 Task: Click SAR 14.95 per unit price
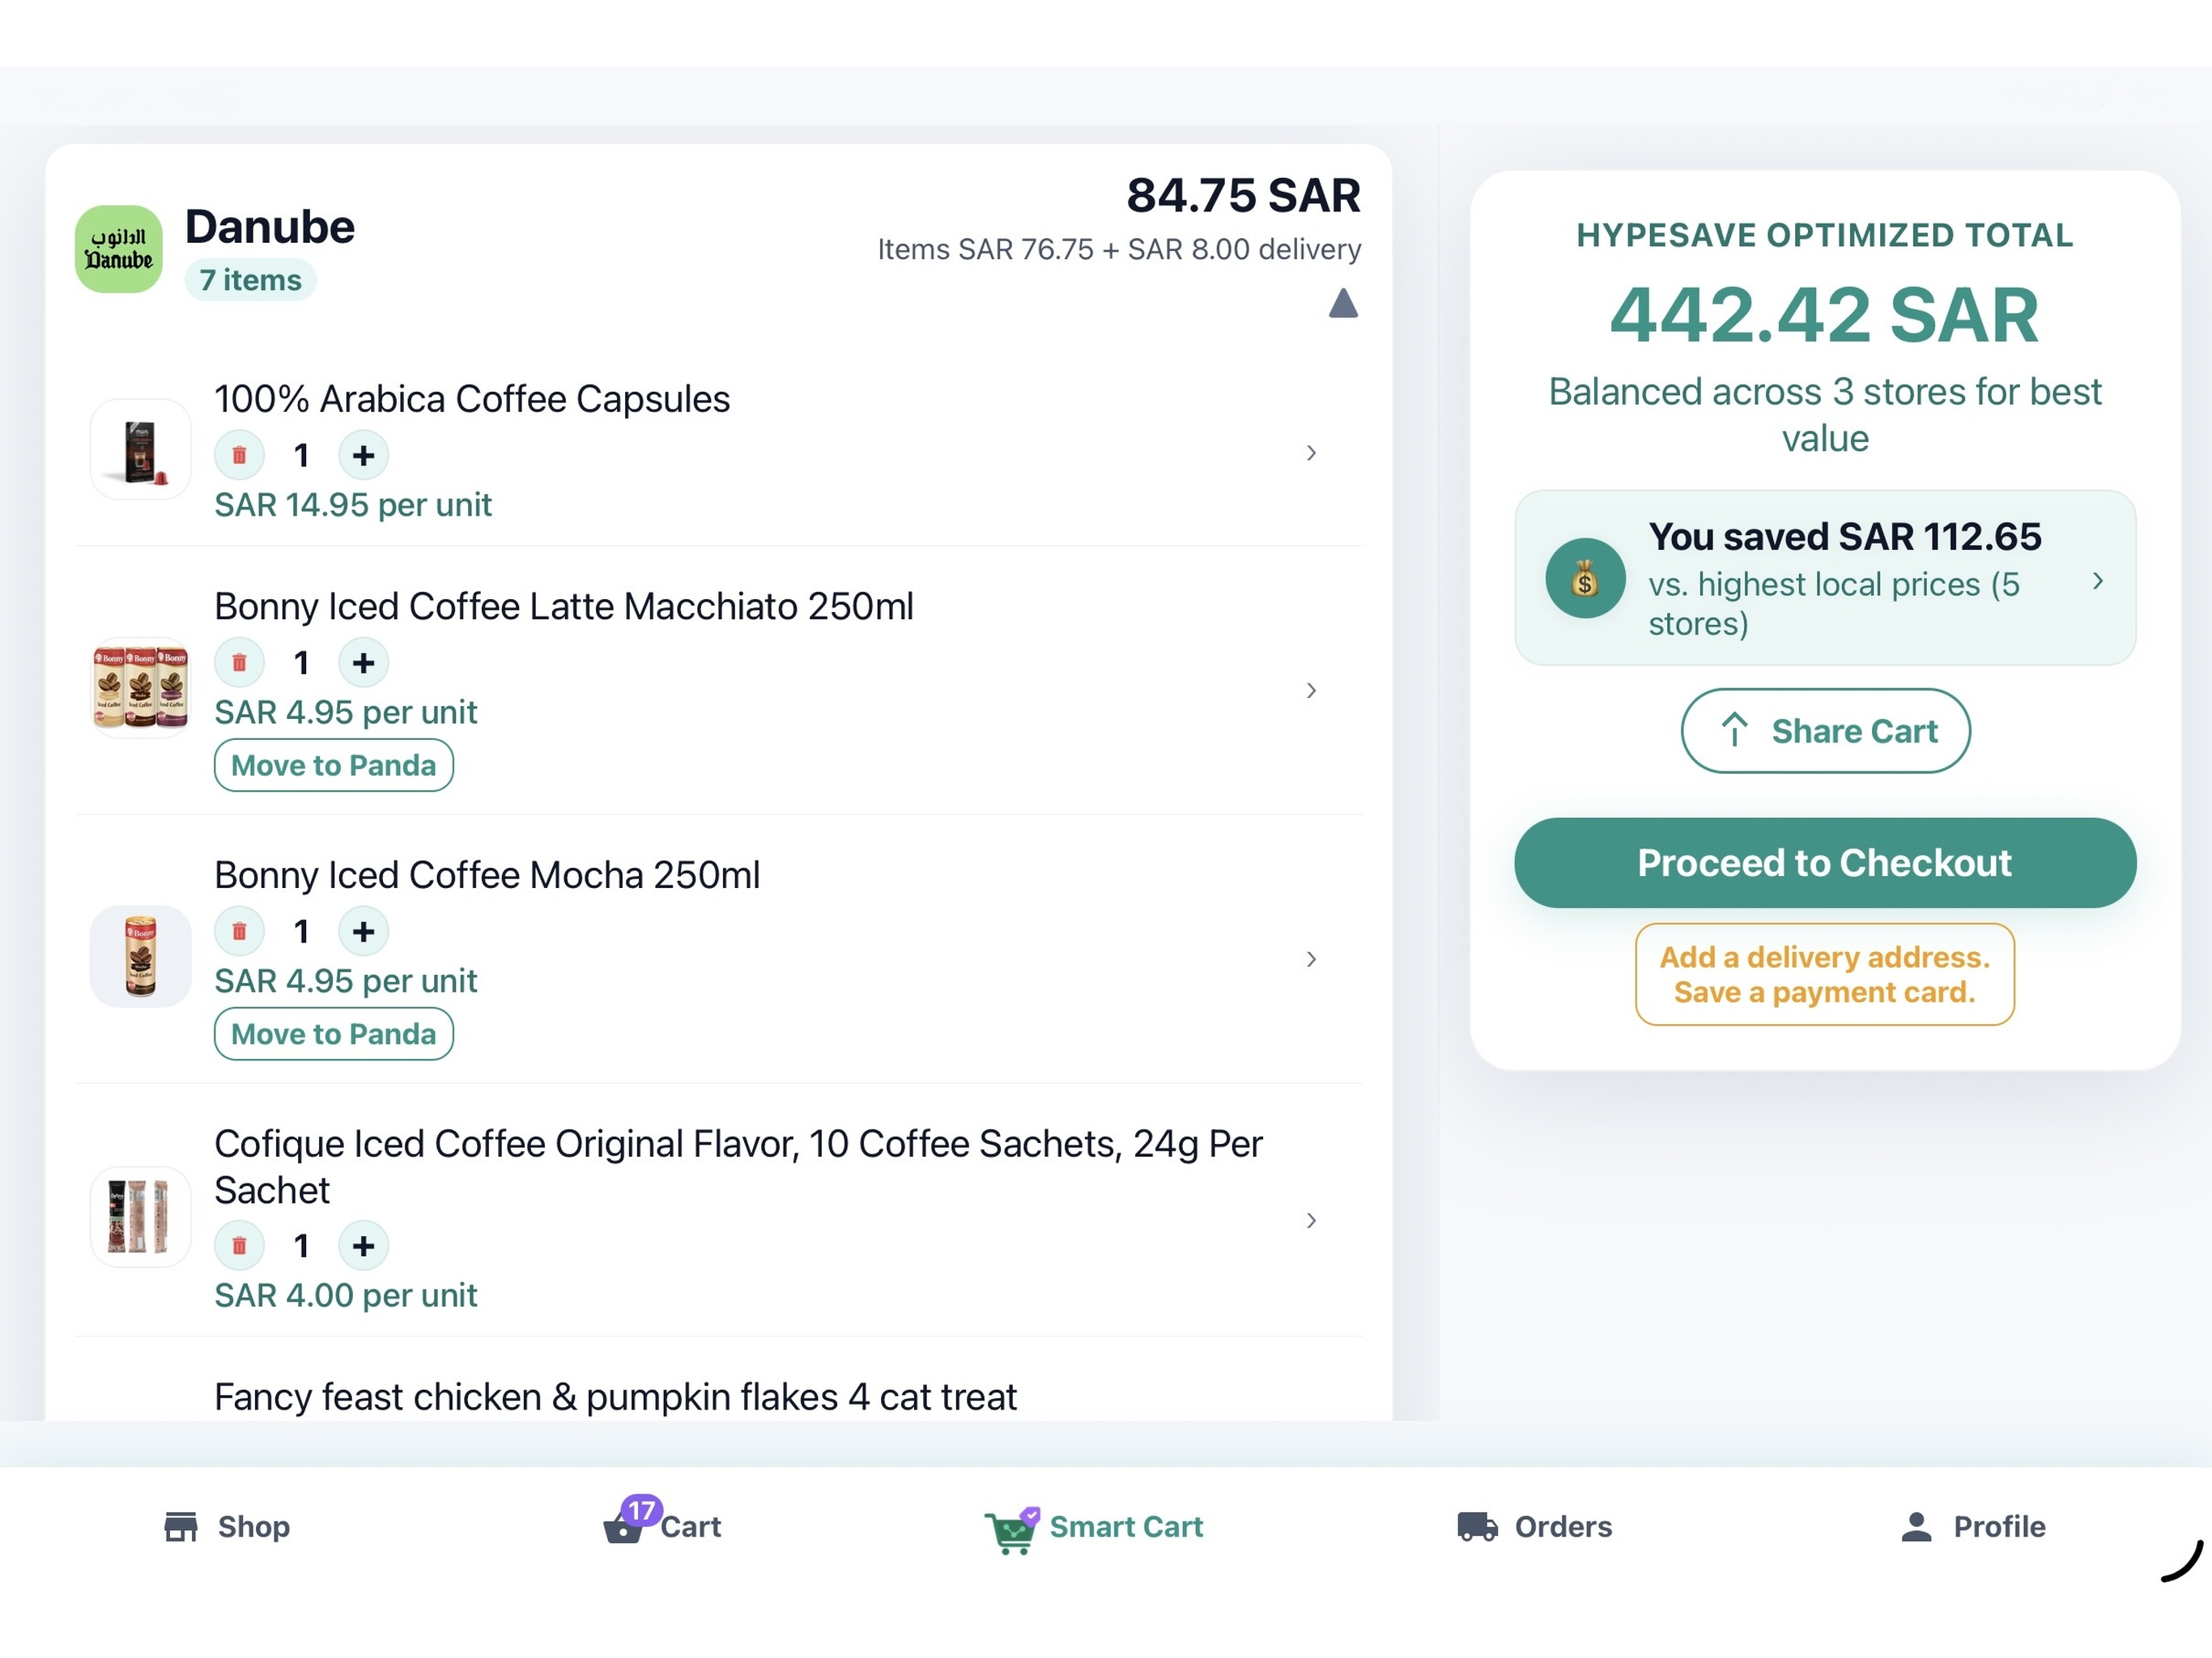click(x=353, y=505)
